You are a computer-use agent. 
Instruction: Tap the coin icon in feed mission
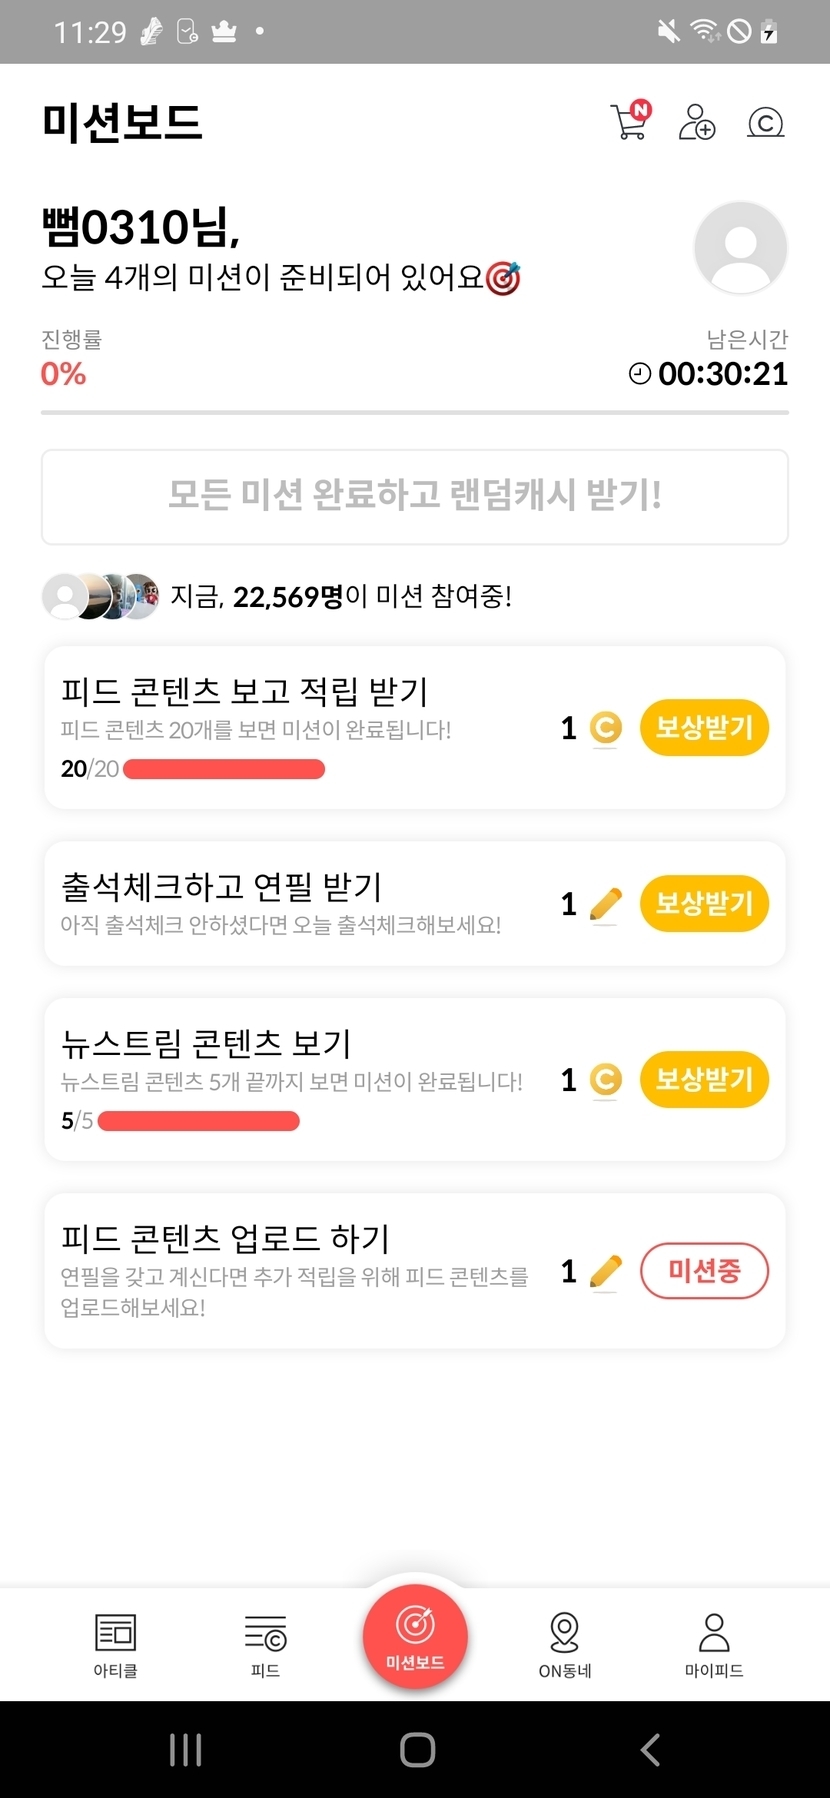[605, 728]
